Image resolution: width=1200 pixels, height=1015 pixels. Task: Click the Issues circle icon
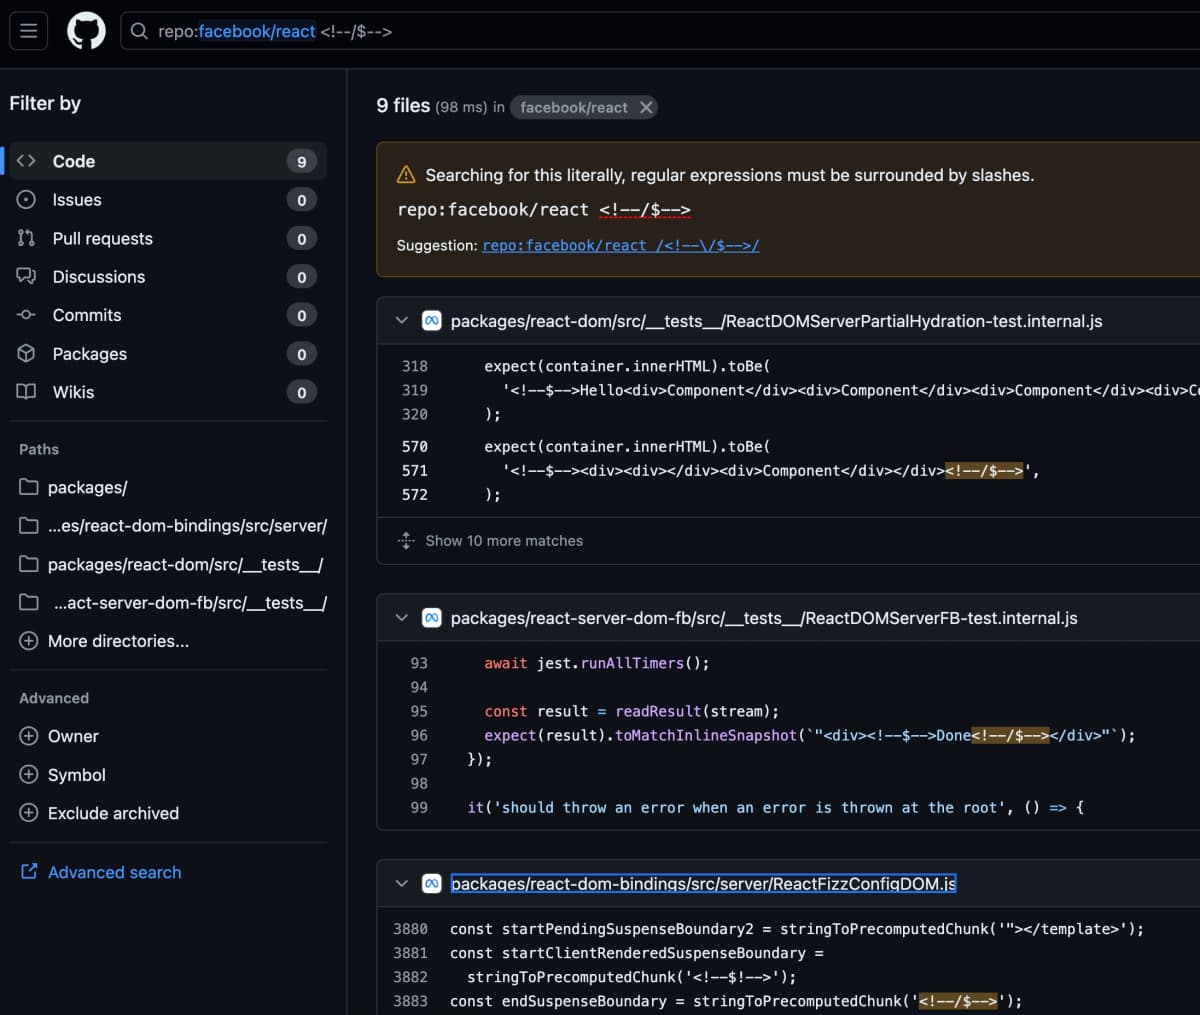[x=27, y=200]
